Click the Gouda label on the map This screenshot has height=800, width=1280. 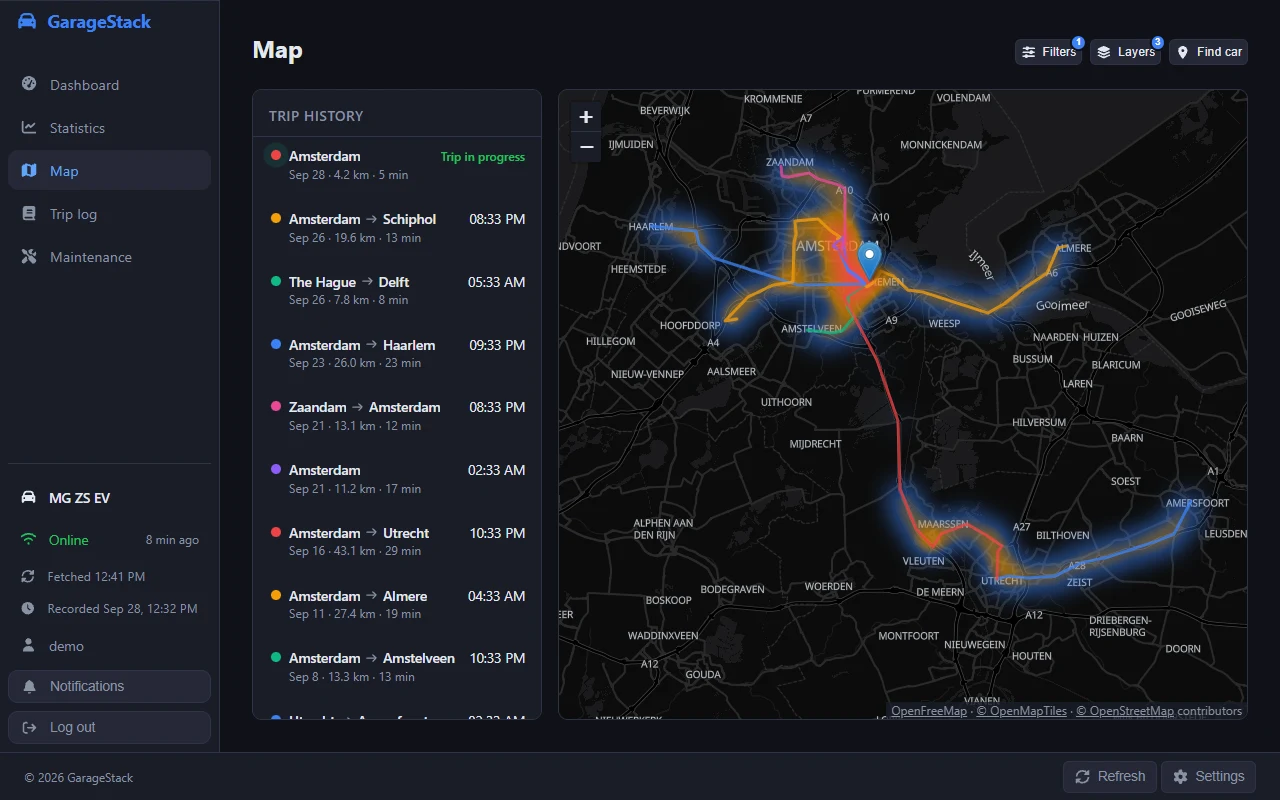(703, 674)
